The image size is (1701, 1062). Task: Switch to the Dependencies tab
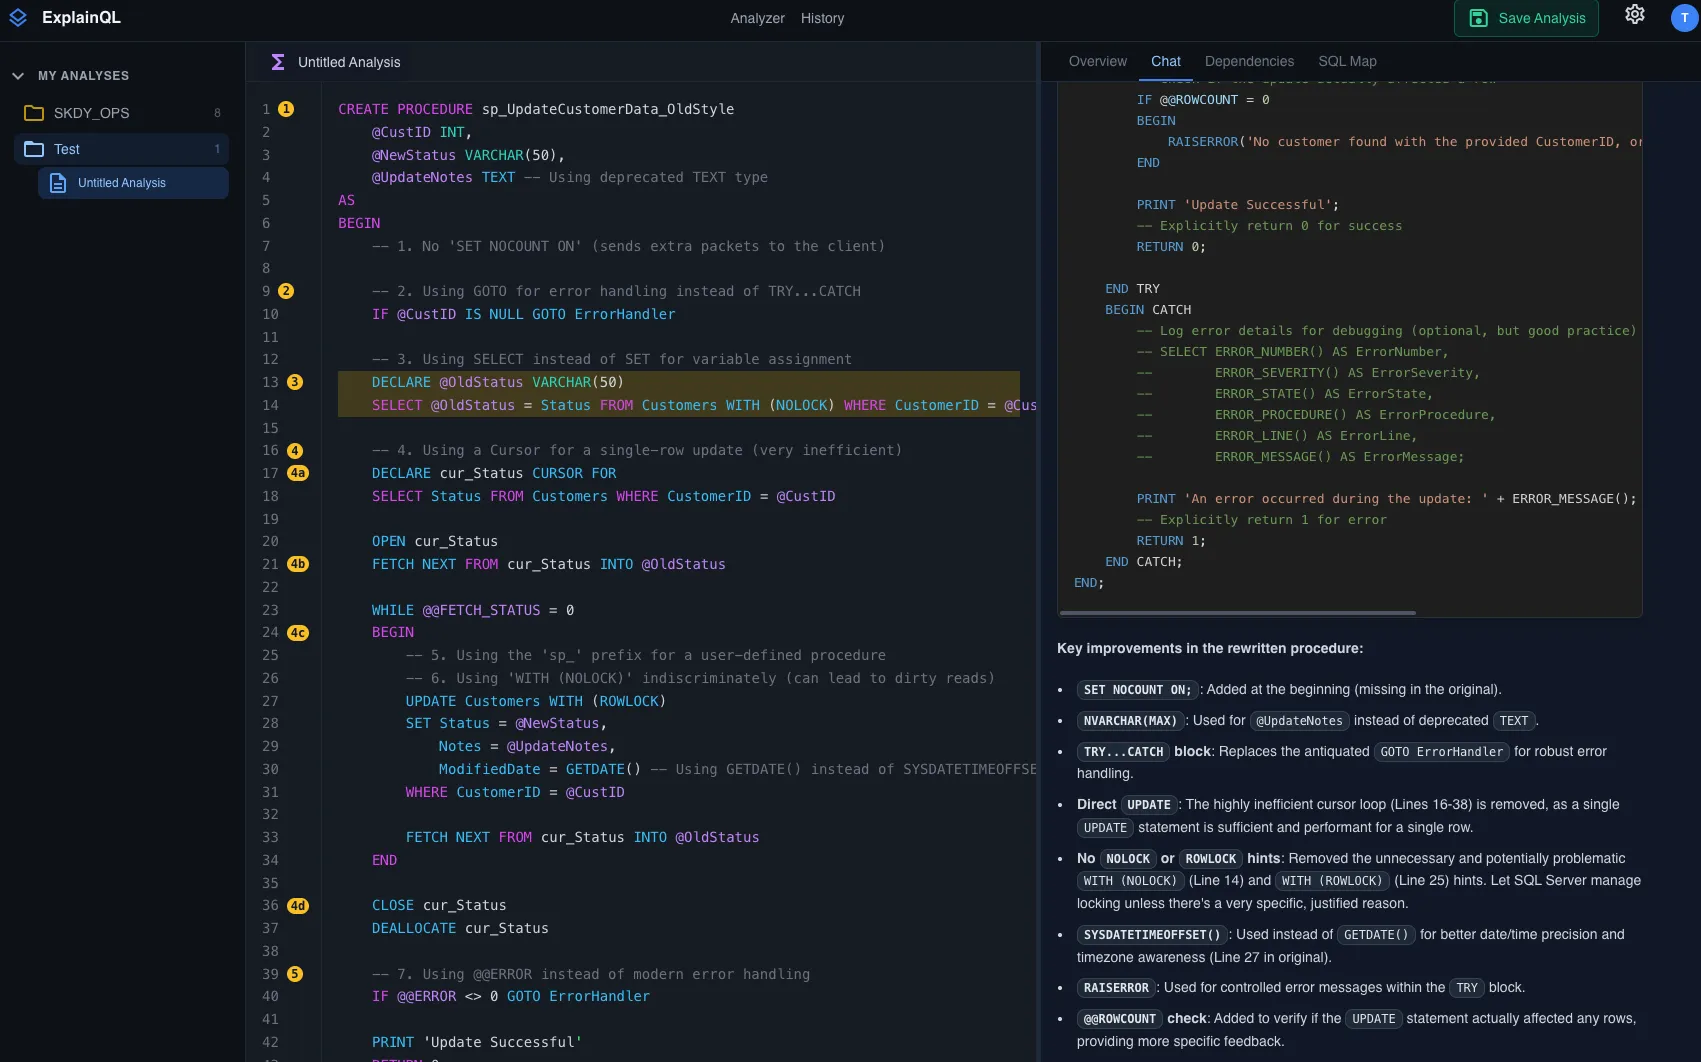pyautogui.click(x=1248, y=61)
